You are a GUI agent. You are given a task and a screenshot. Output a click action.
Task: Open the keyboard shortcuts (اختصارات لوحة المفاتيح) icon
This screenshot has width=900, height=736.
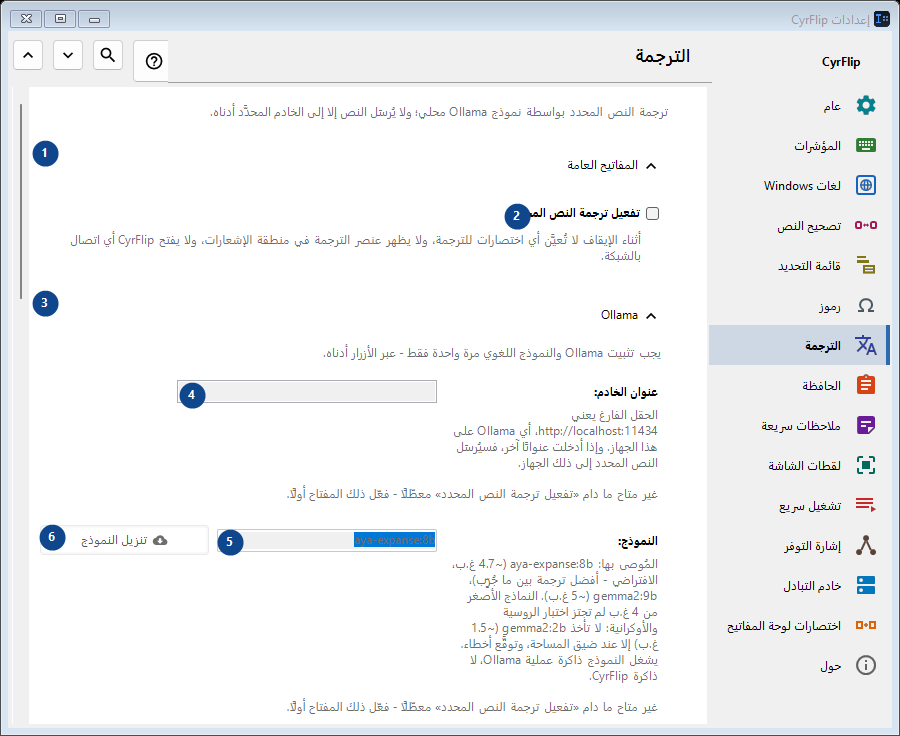(x=866, y=625)
